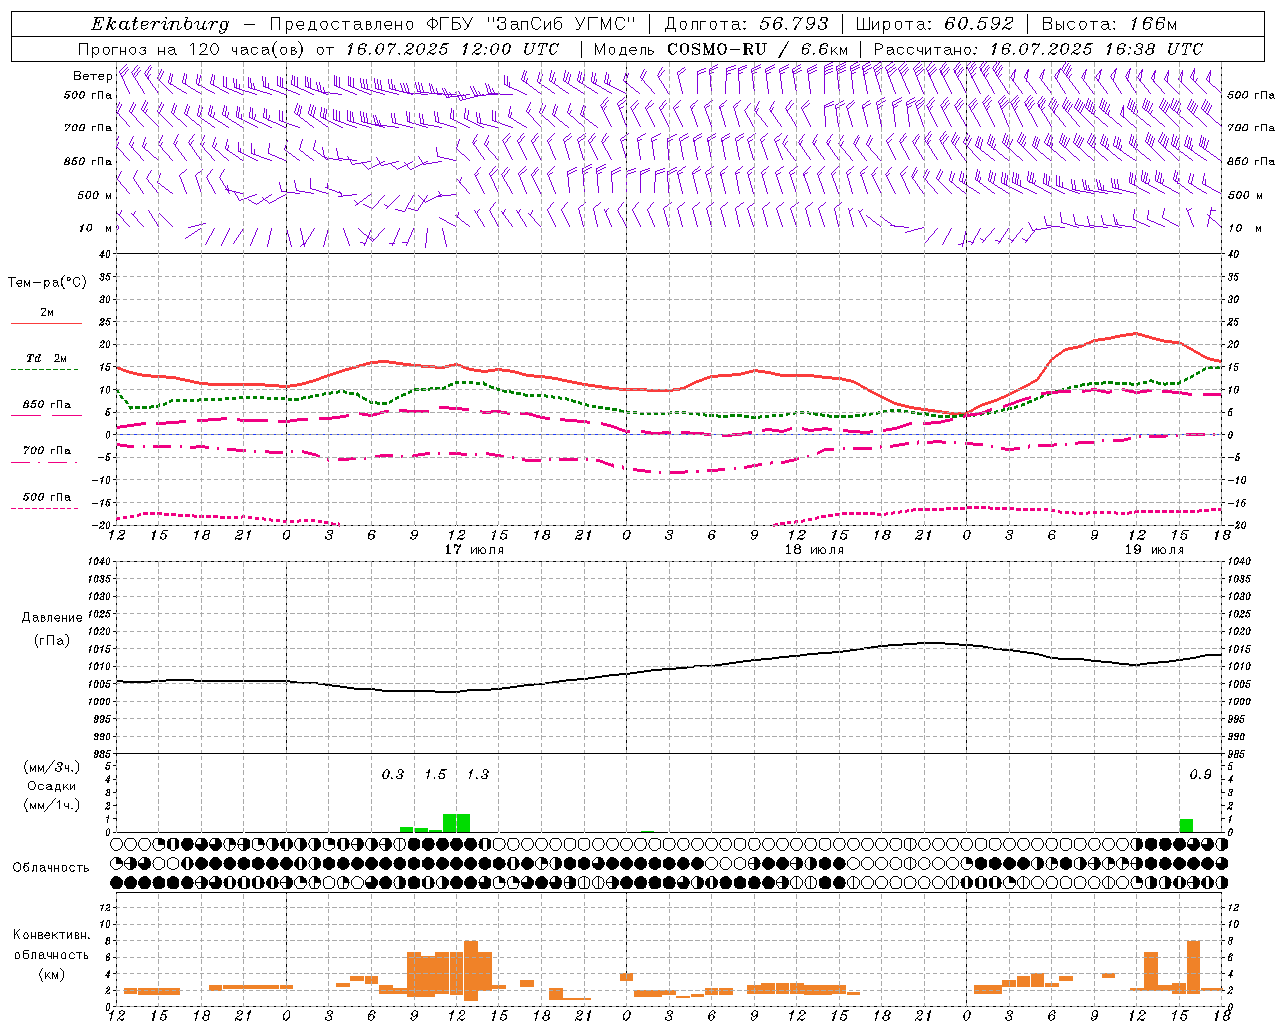
Task: Click the '19 июля' date label
Action: [1154, 550]
